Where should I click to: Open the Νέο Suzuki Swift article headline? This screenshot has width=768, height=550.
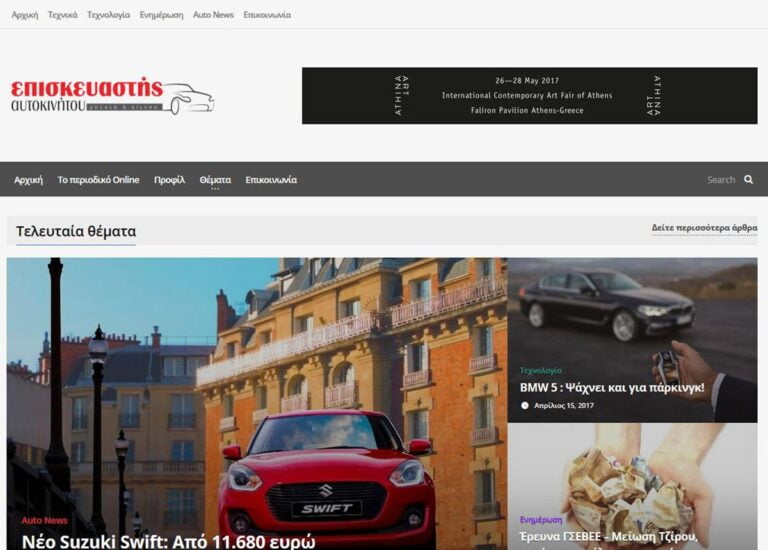tap(168, 541)
